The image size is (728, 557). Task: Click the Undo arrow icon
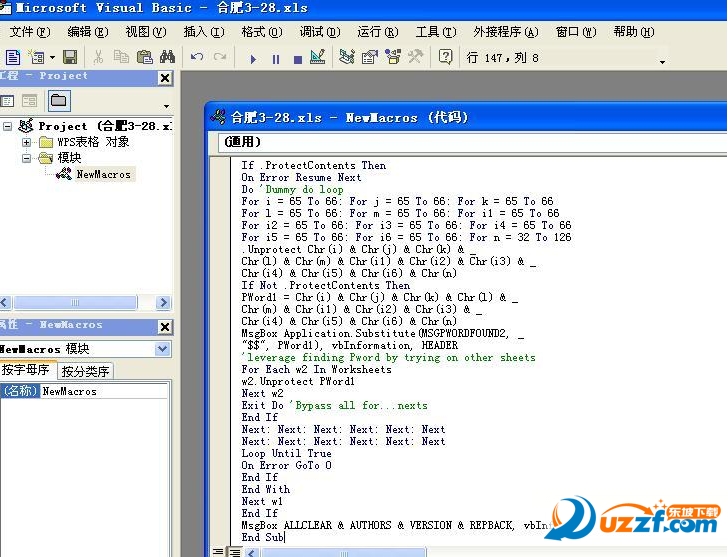click(197, 58)
